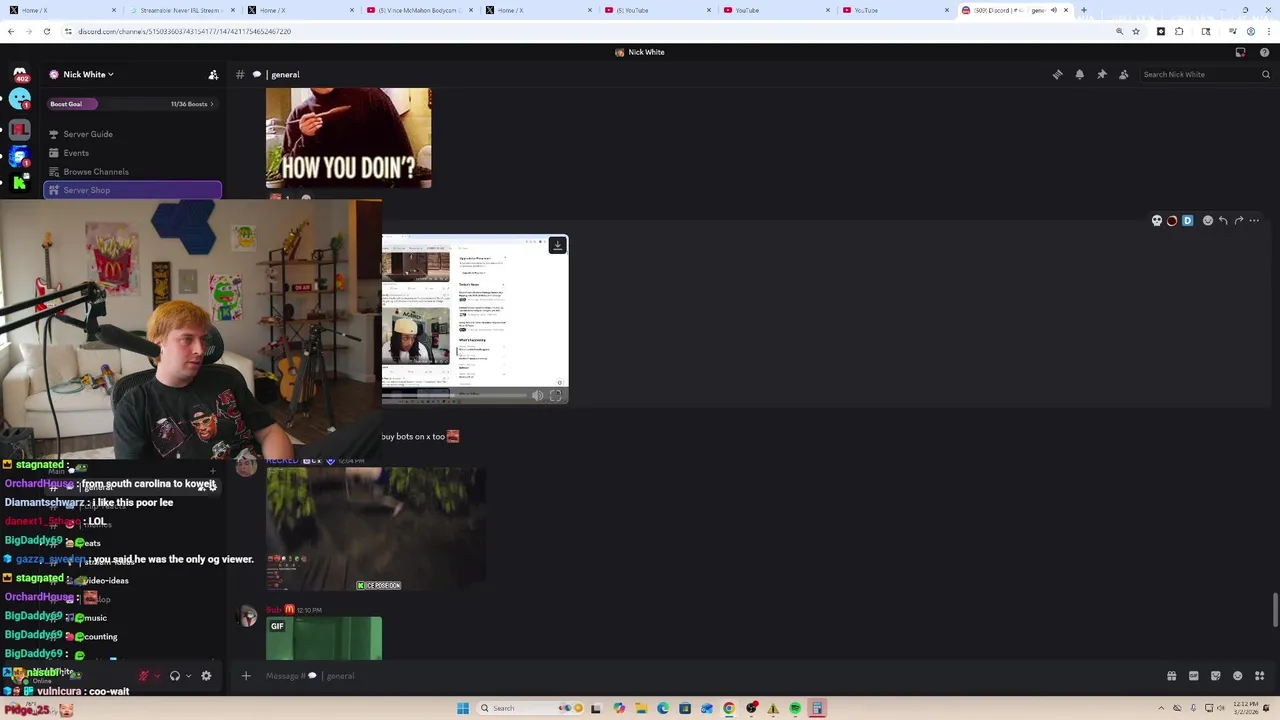Bookmark this page star icon
The width and height of the screenshot is (1280, 720).
pyautogui.click(x=1136, y=31)
